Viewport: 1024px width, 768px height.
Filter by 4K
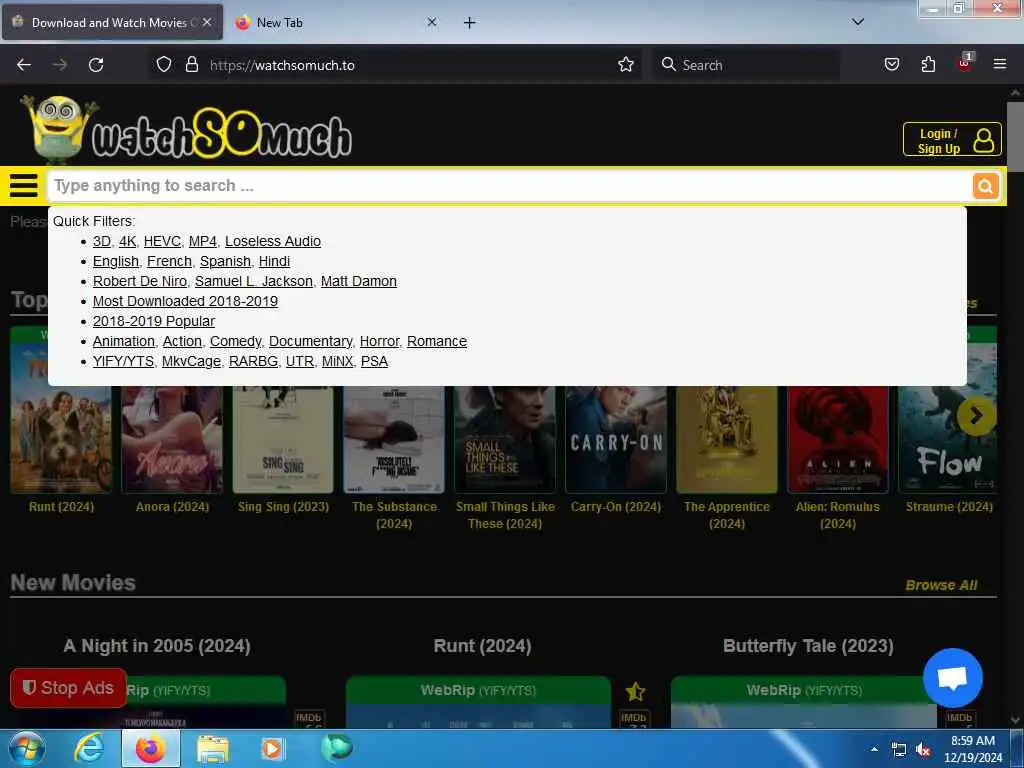point(127,241)
